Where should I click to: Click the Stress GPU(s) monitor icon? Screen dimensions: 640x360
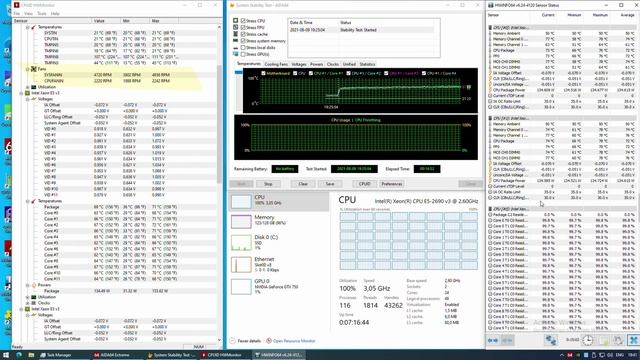pos(236,54)
